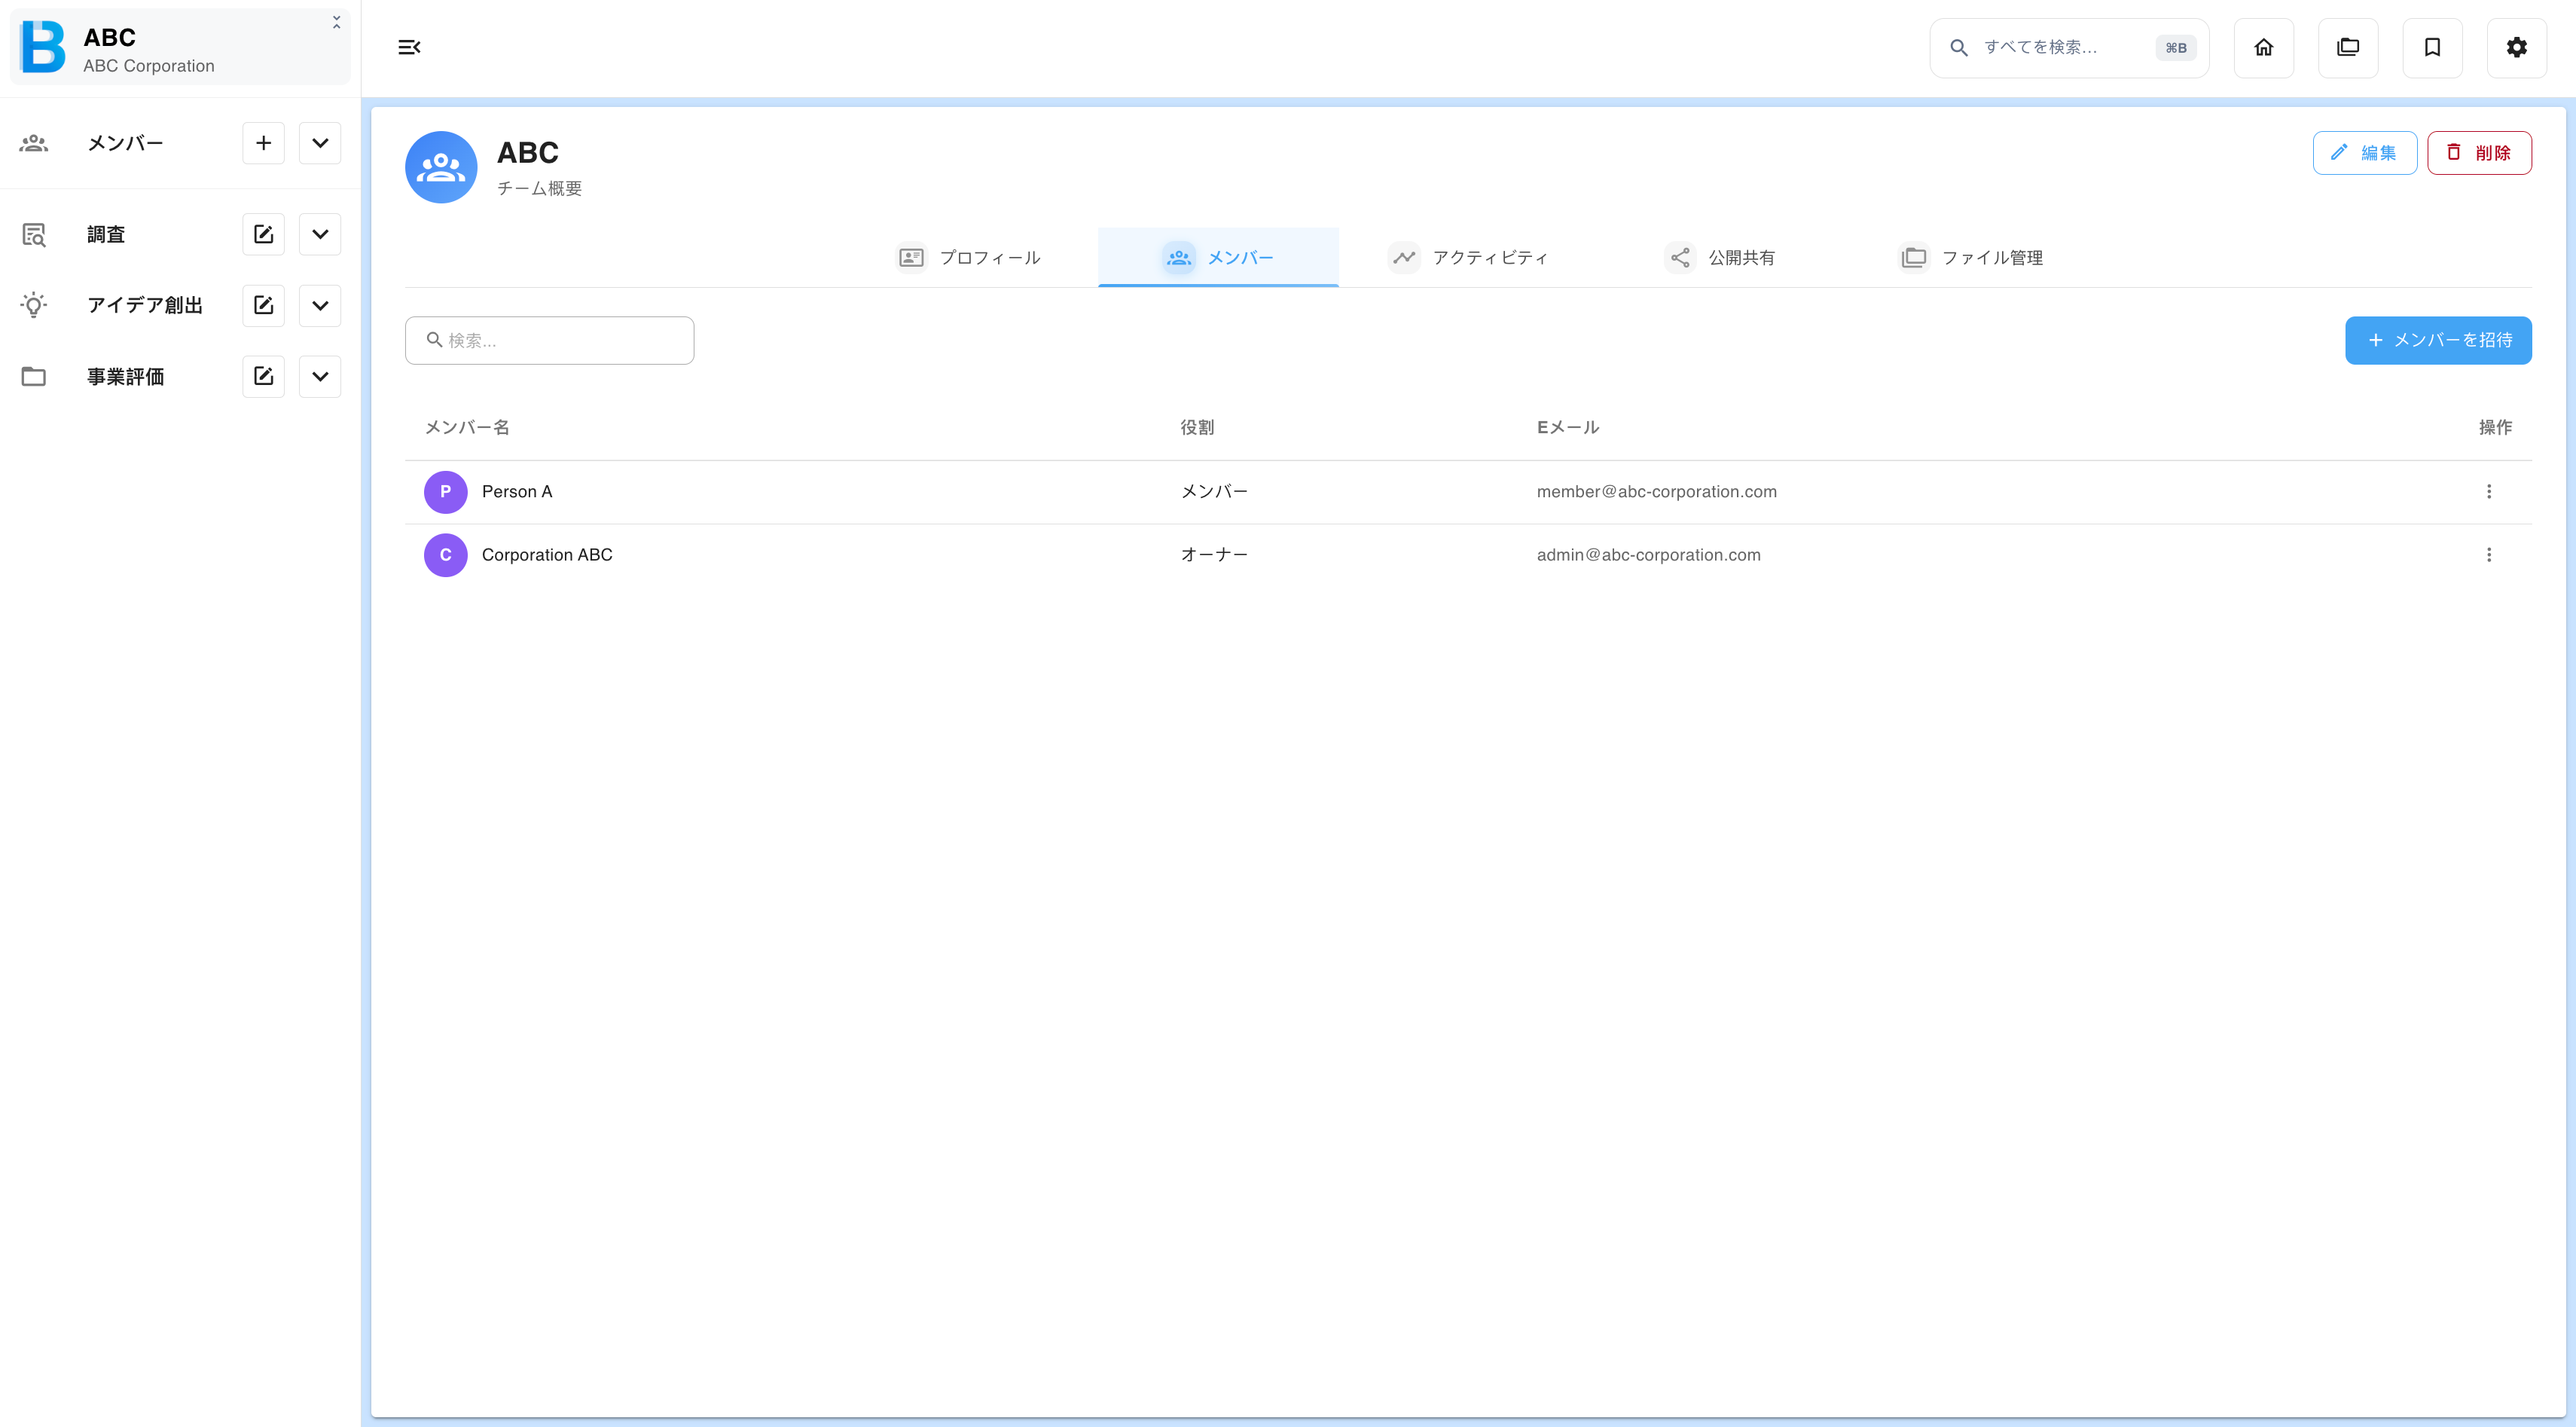
Task: Collapse the sidebar with the menu toggle icon
Action: point(409,47)
